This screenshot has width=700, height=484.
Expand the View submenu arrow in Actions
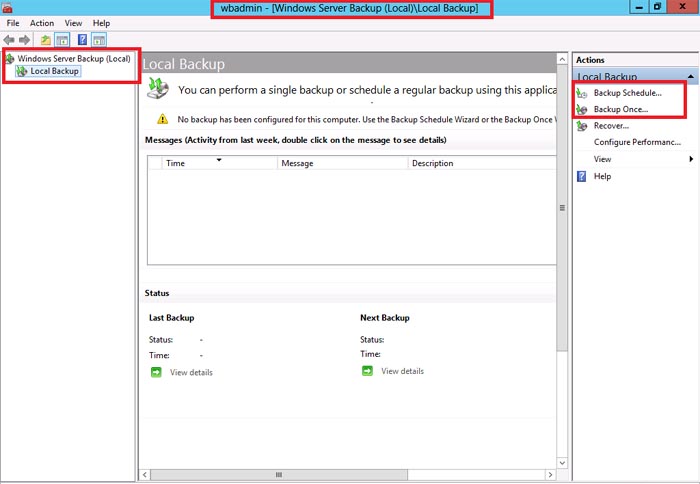[691, 159]
